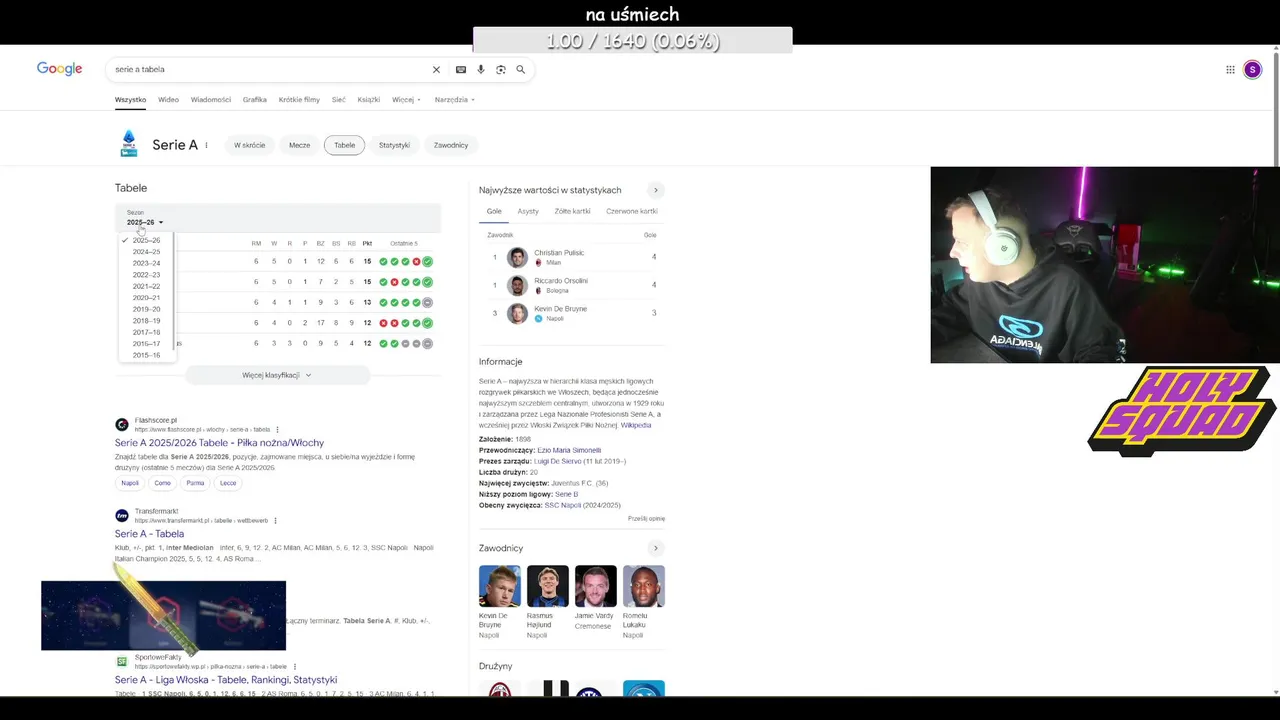The width and height of the screenshot is (1280, 720).
Task: Open the Rasmus Højlund player card
Action: (x=547, y=602)
